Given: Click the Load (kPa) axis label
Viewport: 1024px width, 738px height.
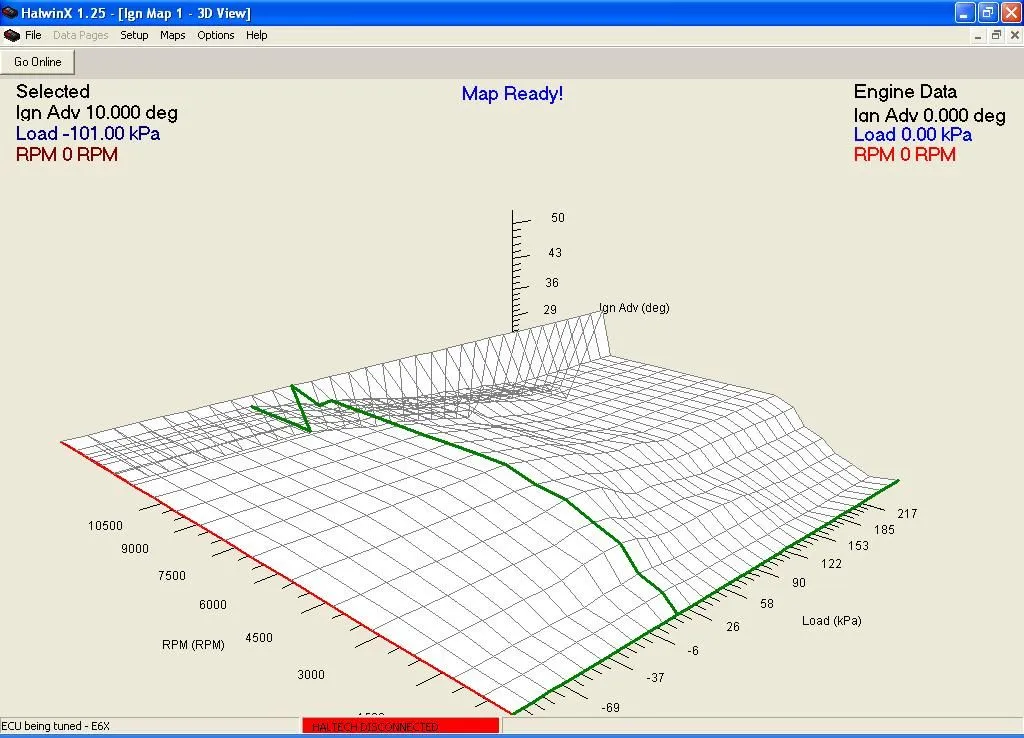Looking at the screenshot, I should [830, 620].
